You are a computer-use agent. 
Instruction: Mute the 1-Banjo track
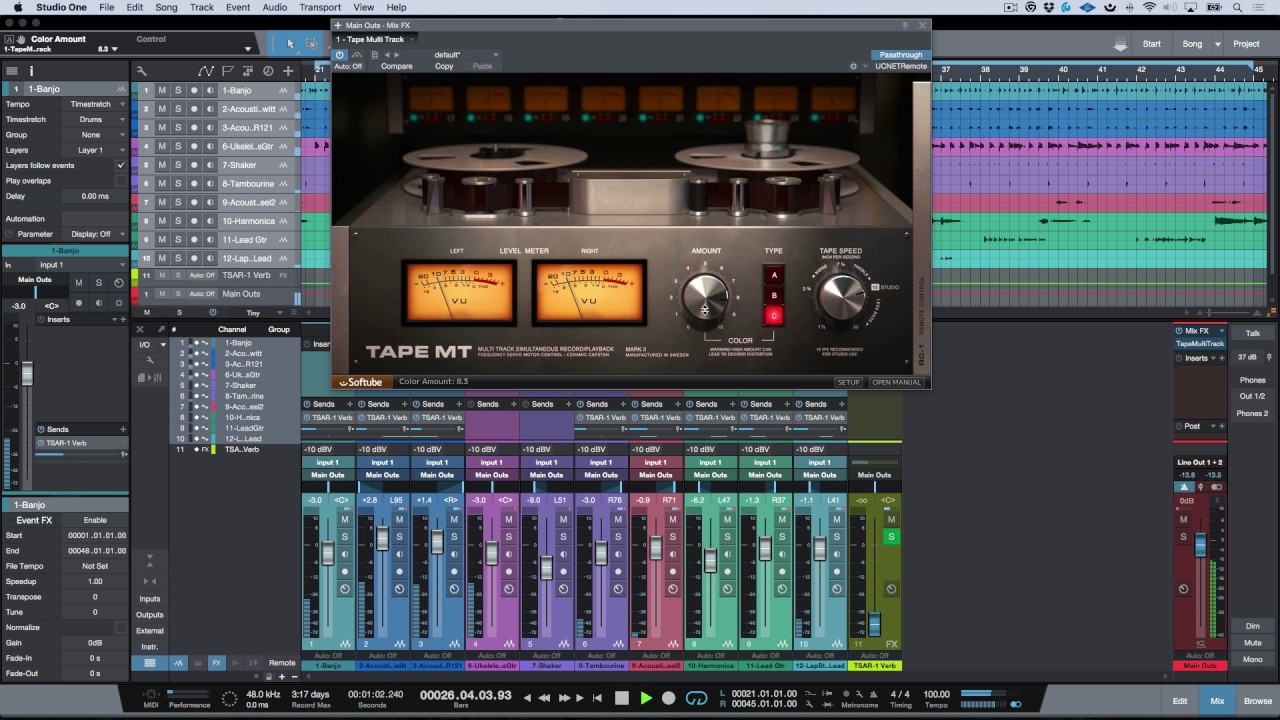[x=162, y=90]
